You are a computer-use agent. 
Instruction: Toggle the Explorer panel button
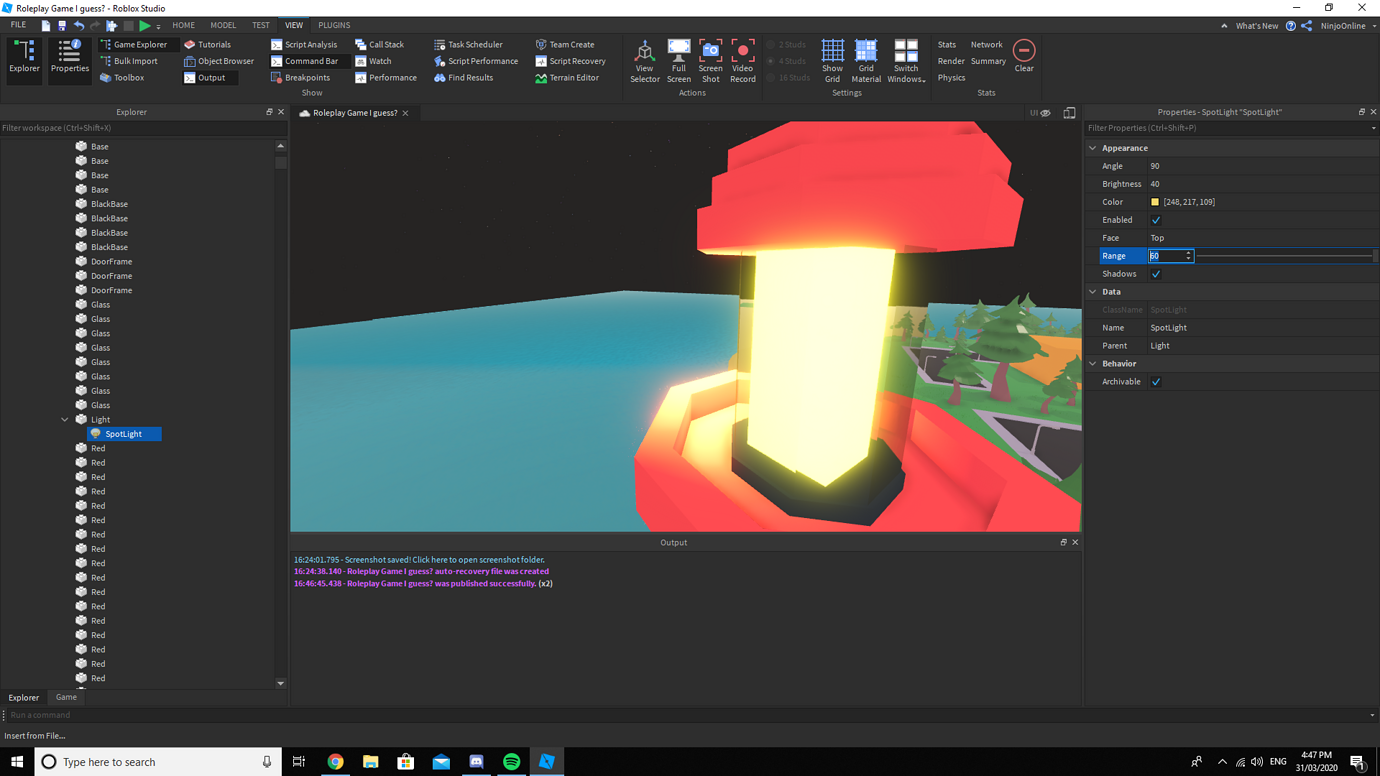tap(24, 60)
